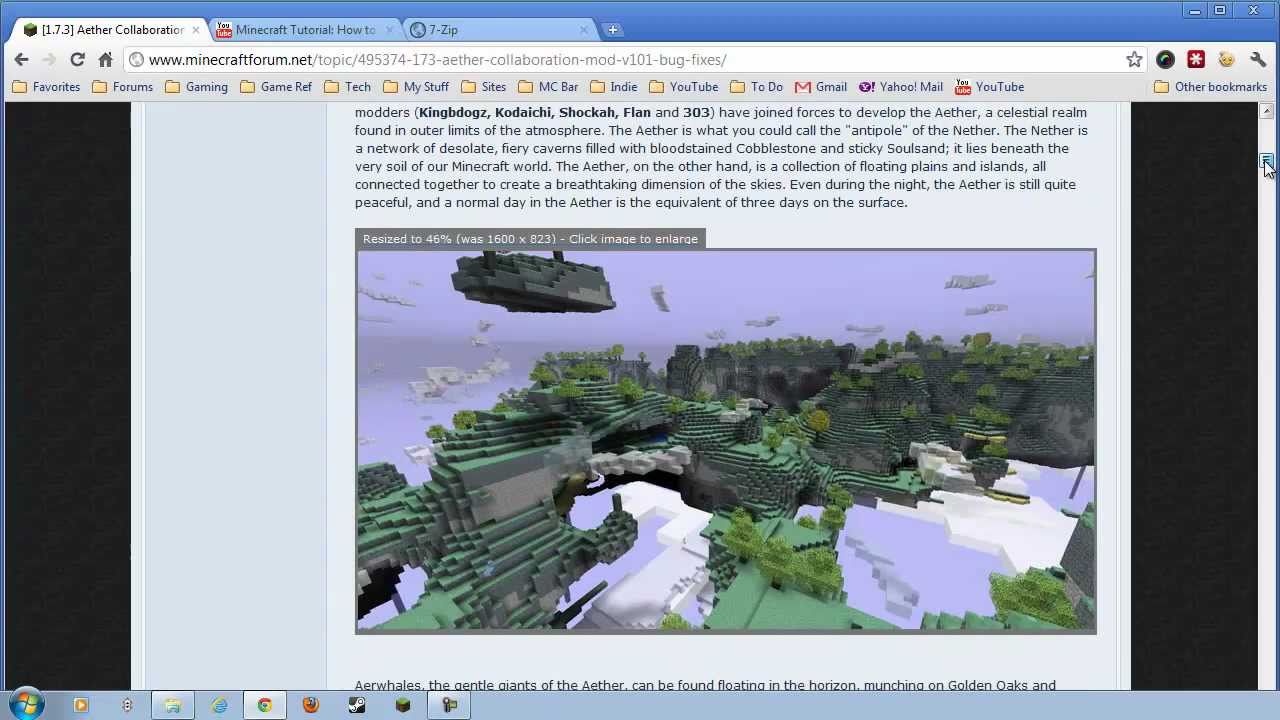Open the Indie bookmark folder

pyautogui.click(x=613, y=87)
